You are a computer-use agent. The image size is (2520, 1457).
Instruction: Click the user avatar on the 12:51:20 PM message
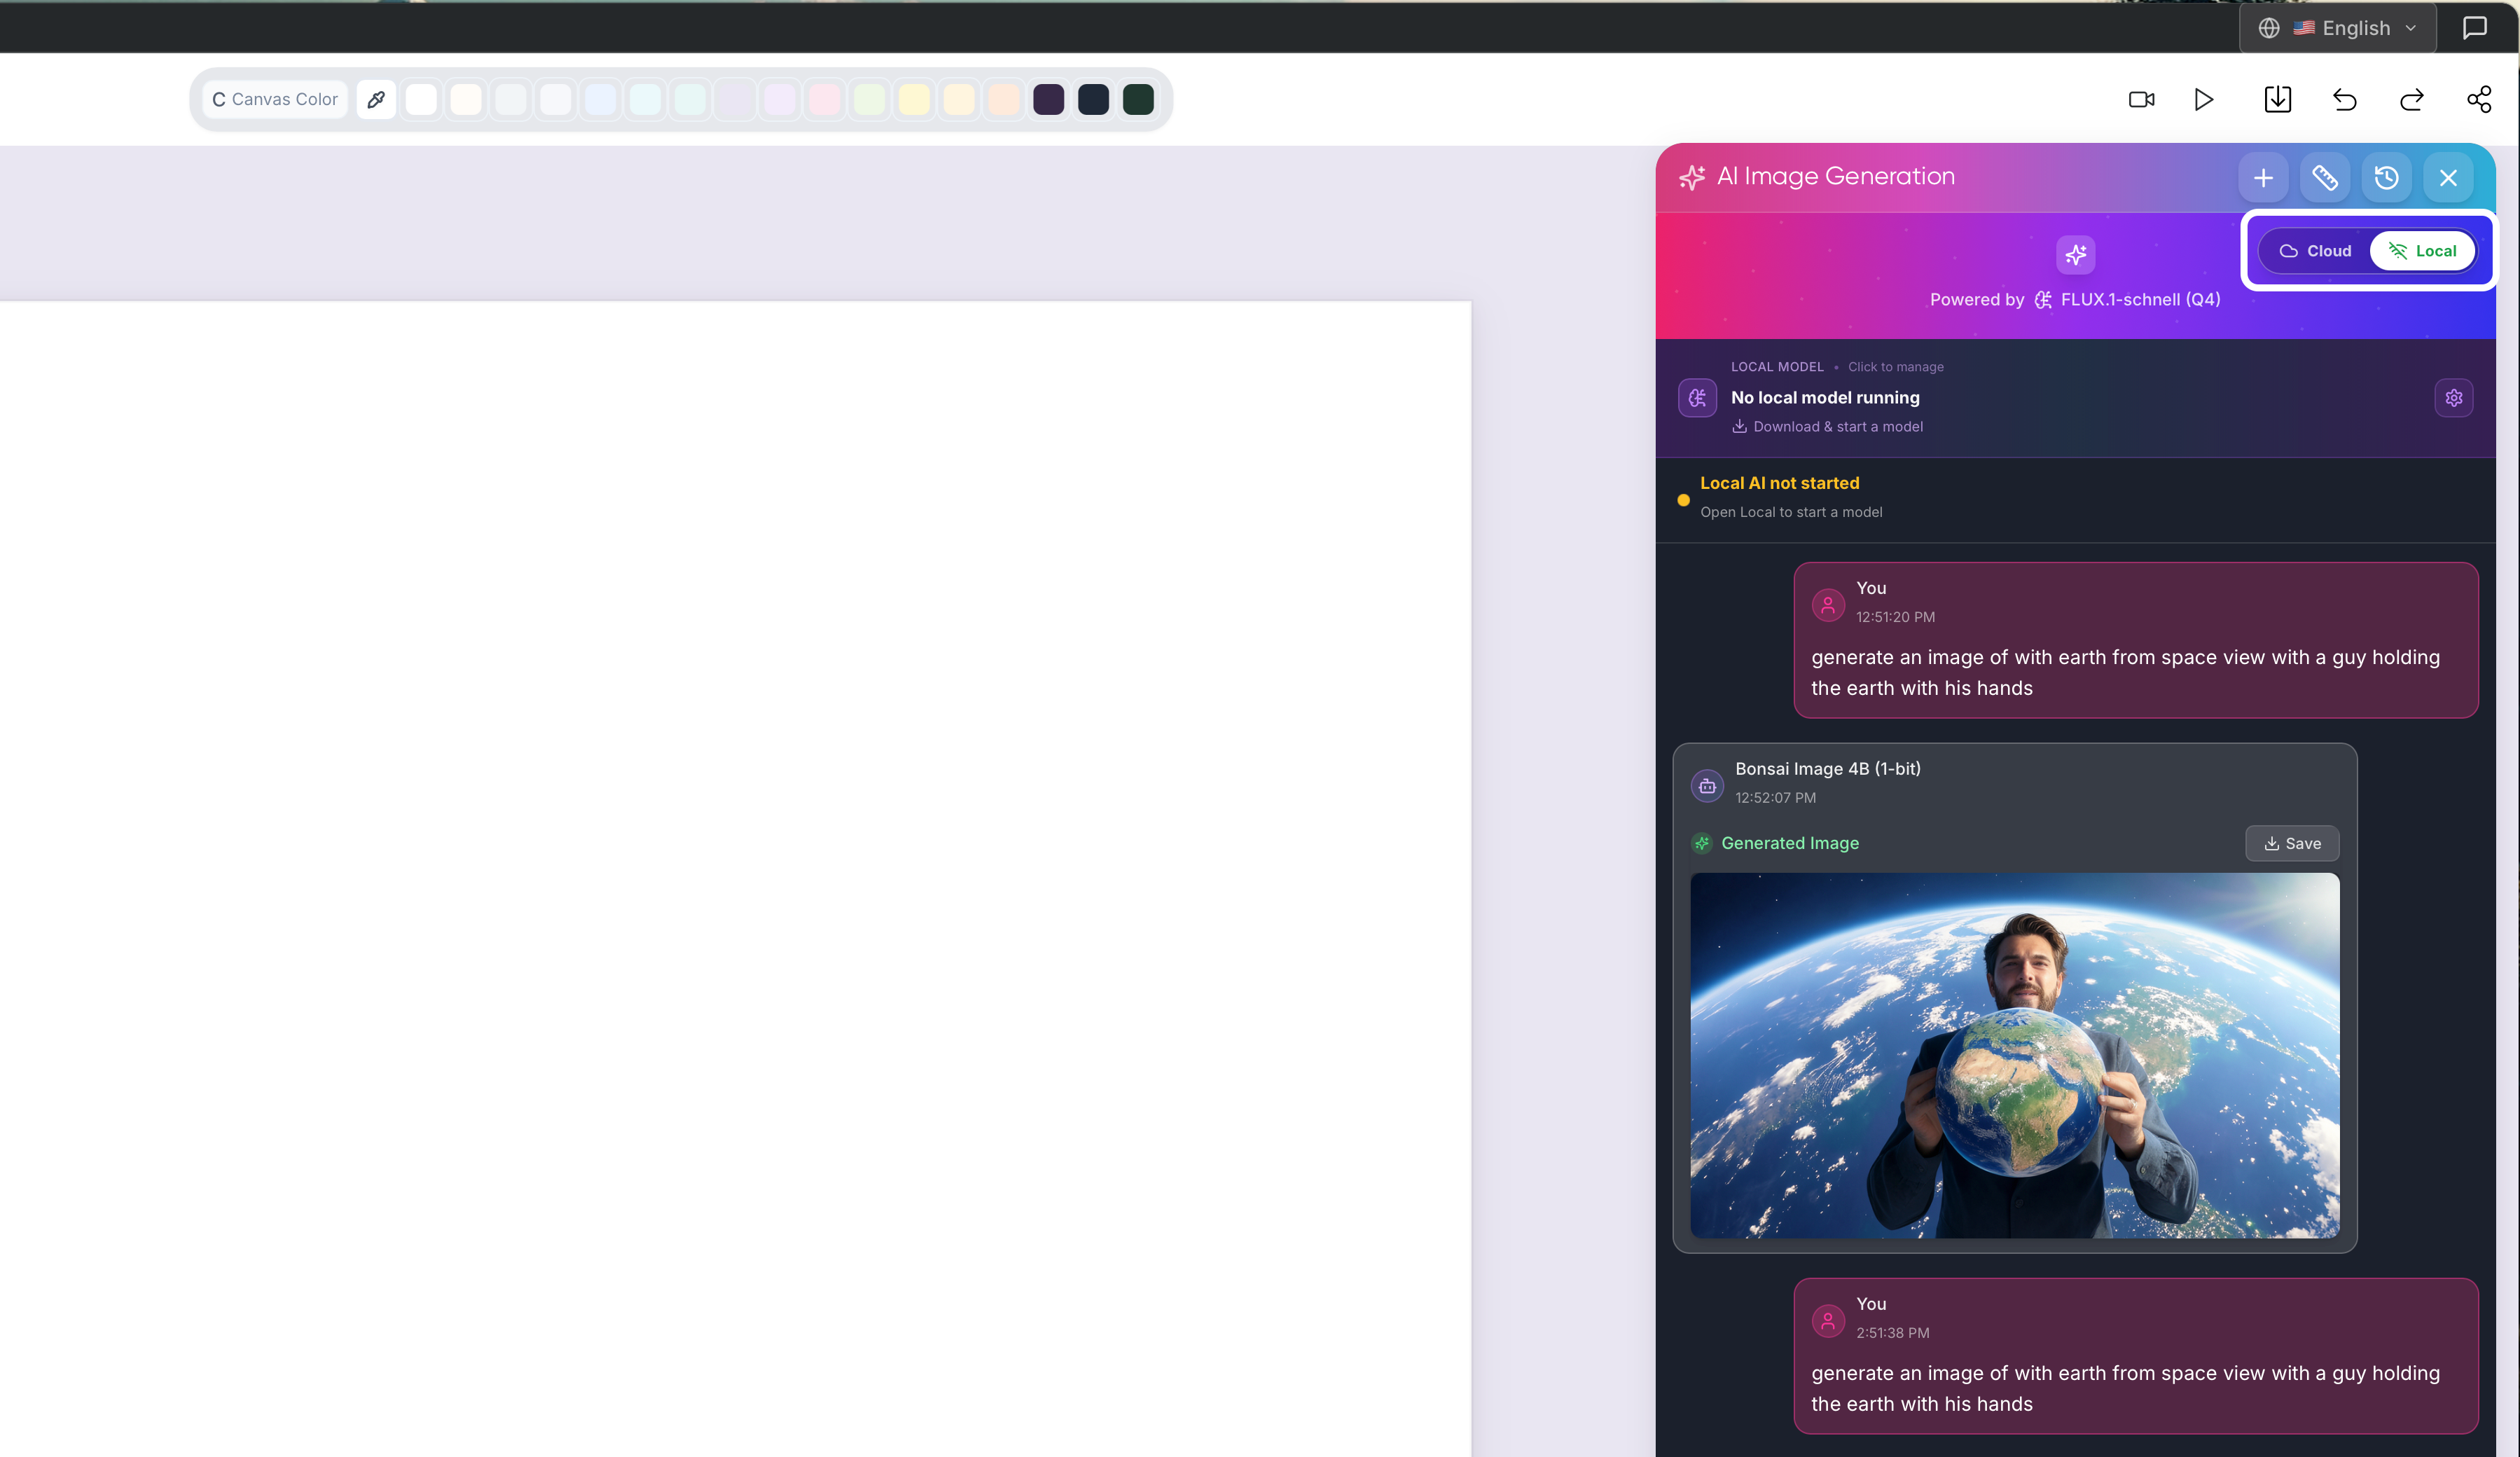click(1828, 604)
